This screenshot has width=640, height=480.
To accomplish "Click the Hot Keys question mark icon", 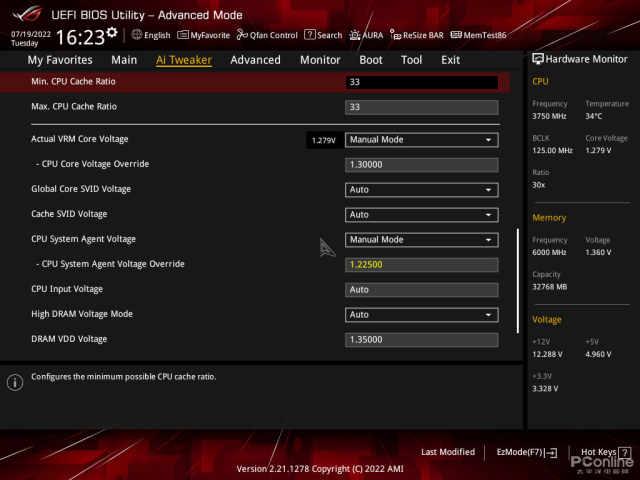I will (x=624, y=452).
